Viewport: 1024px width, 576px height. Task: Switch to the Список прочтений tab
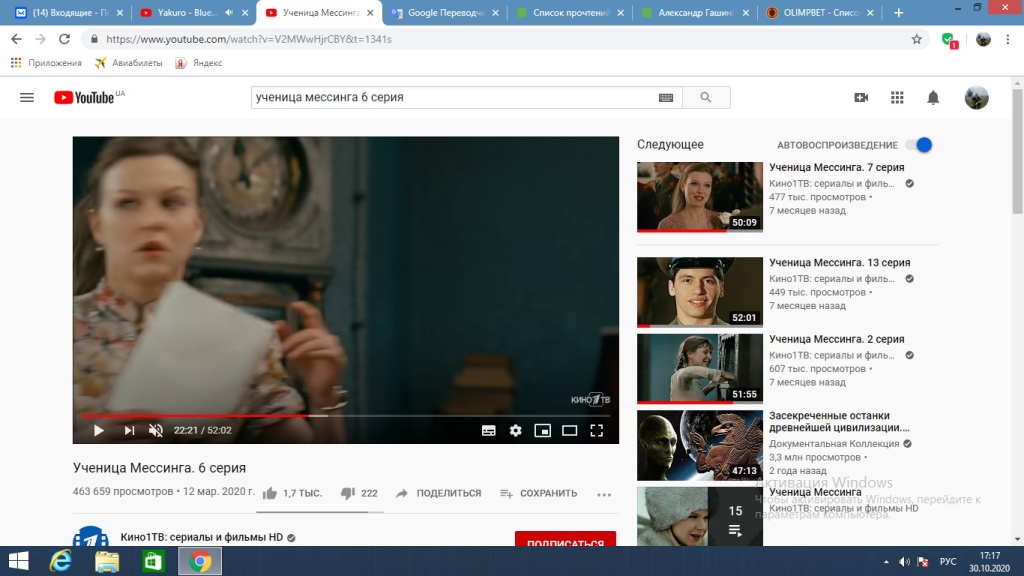tap(571, 12)
